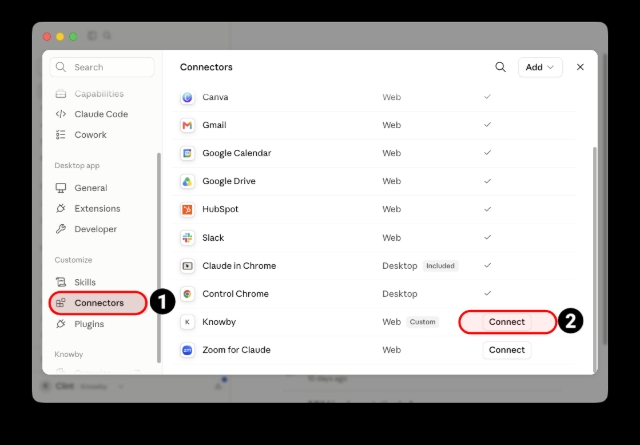Viewport: 640px width, 445px height.
Task: Open Plugins in the Customize section
Action: 98,324
